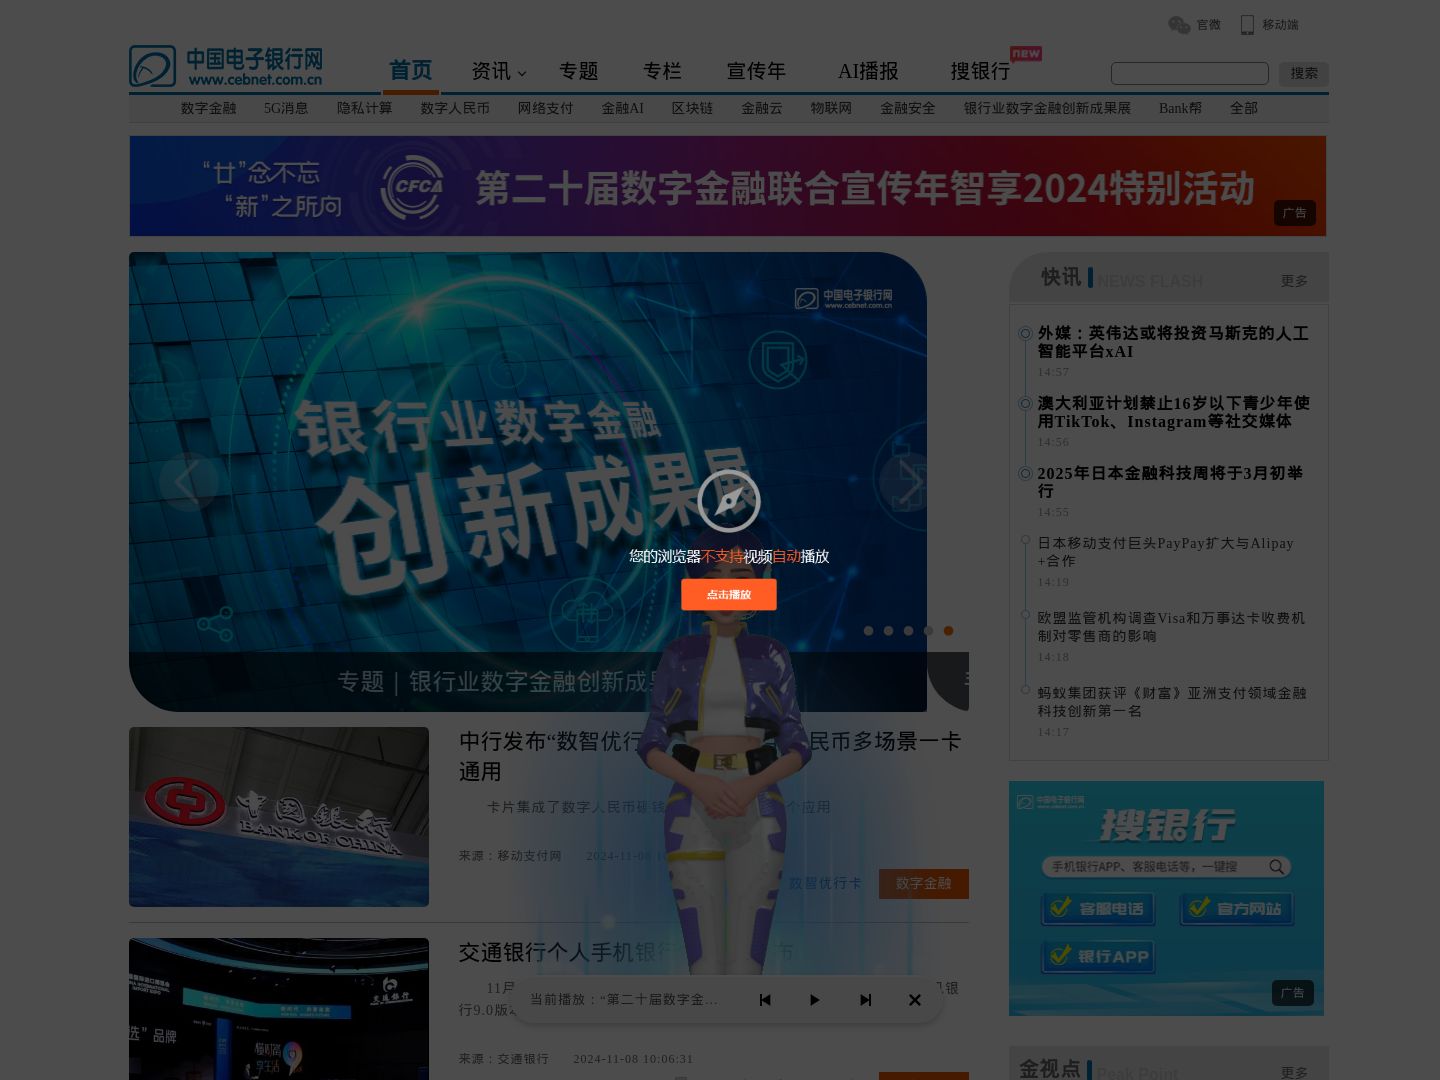
Task: Click 更多 in 金视点 panel
Action: (x=1294, y=1072)
